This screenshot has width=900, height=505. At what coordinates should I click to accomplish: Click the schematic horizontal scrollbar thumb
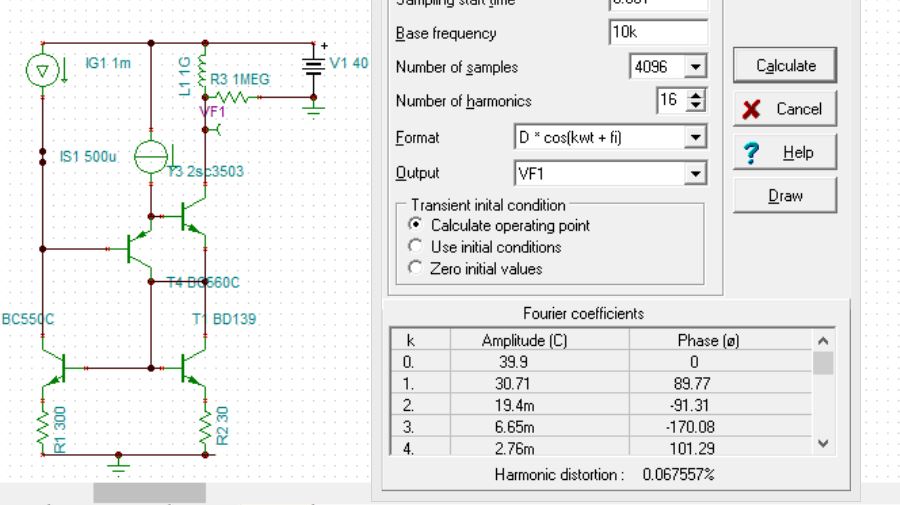pos(149,492)
